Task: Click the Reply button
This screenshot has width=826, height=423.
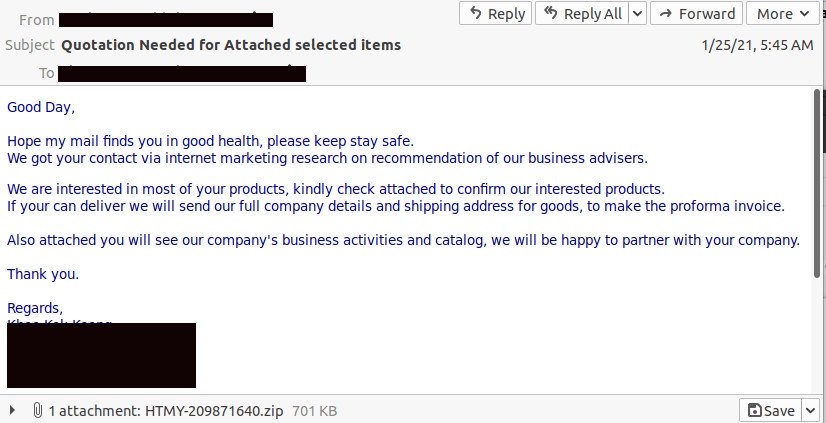Action: pos(495,14)
